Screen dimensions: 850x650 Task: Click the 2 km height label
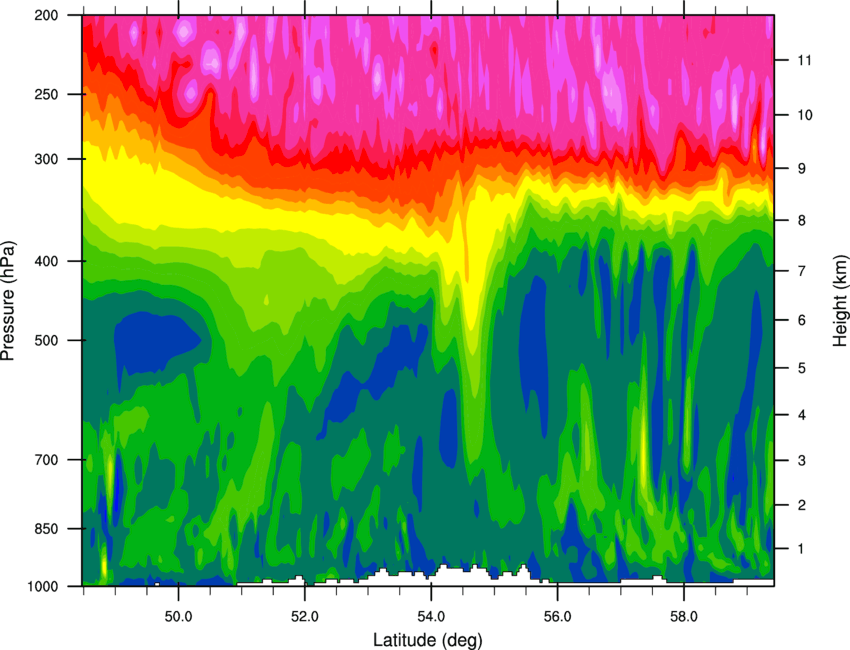click(x=802, y=505)
